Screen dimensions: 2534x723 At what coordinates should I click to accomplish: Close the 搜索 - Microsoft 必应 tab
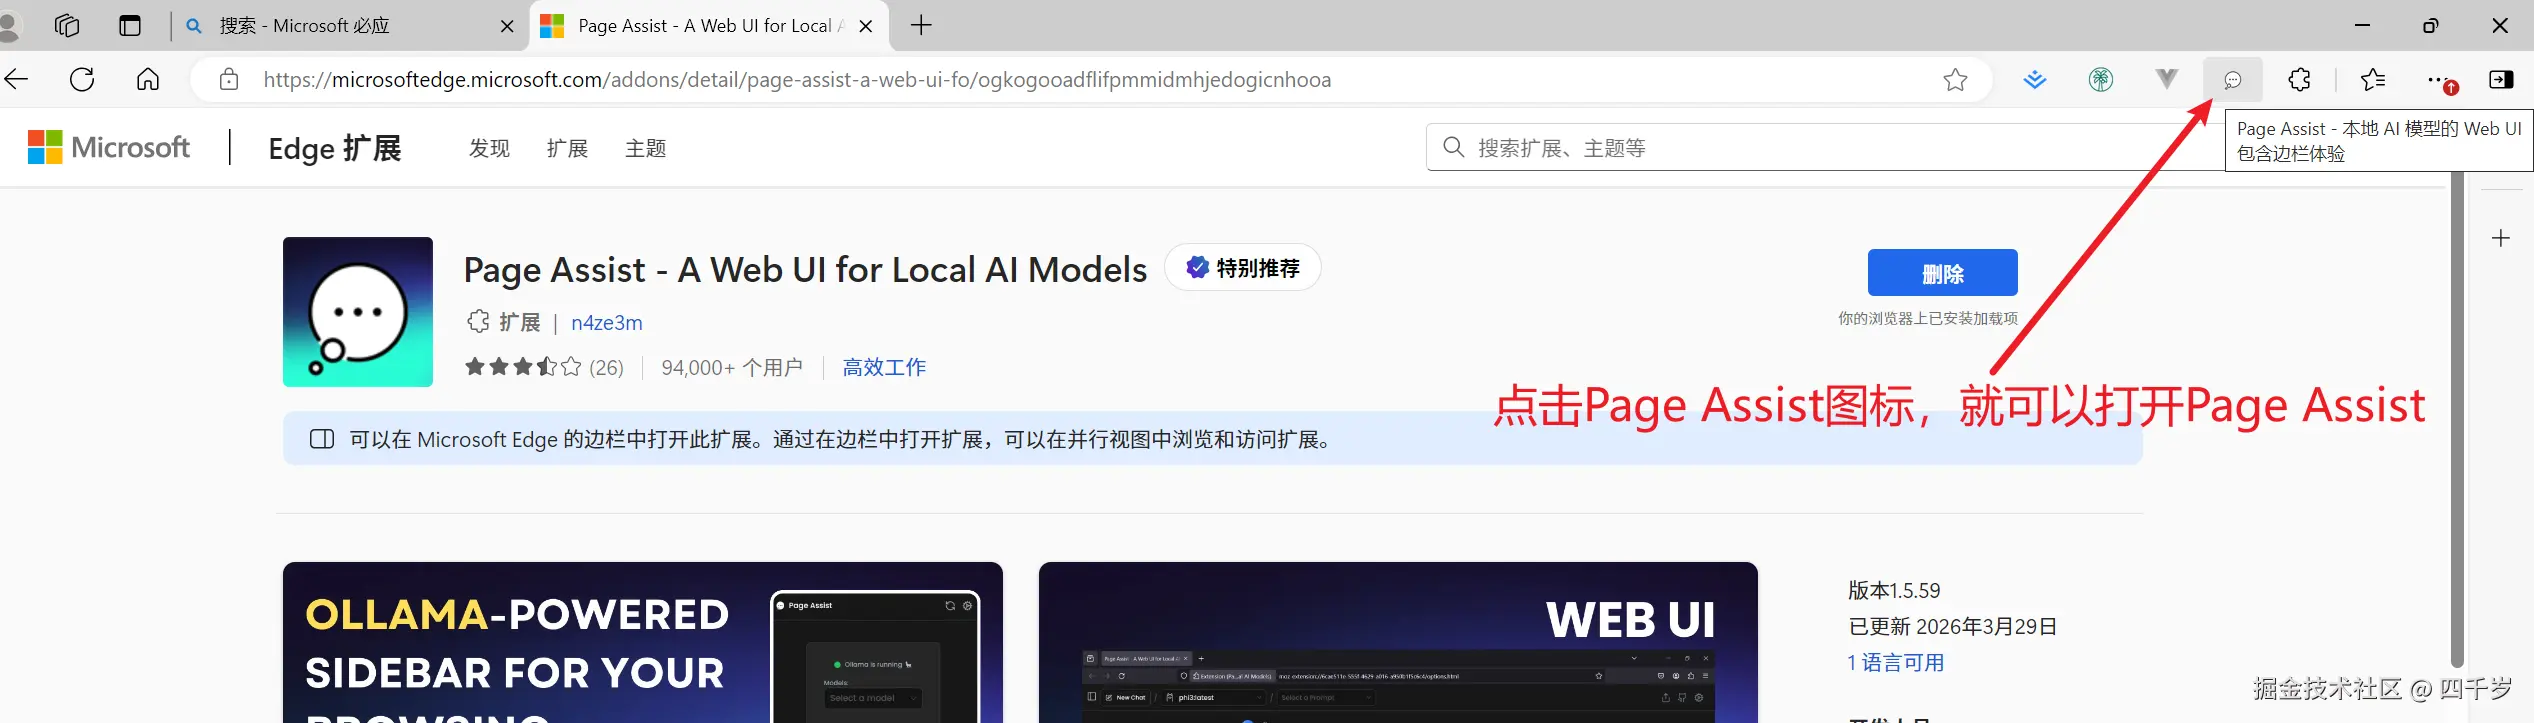(x=507, y=27)
